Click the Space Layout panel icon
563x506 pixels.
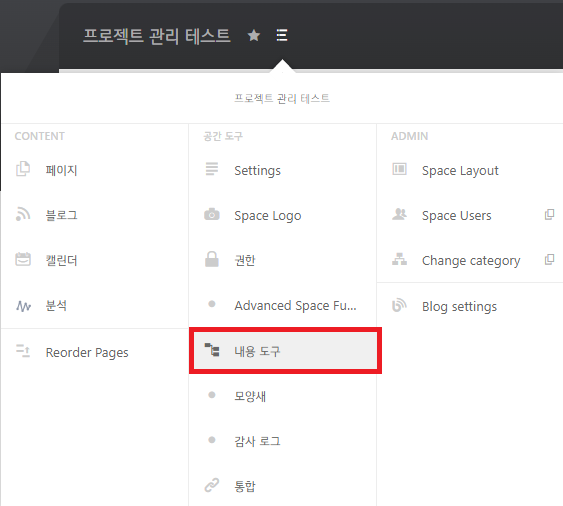(400, 169)
